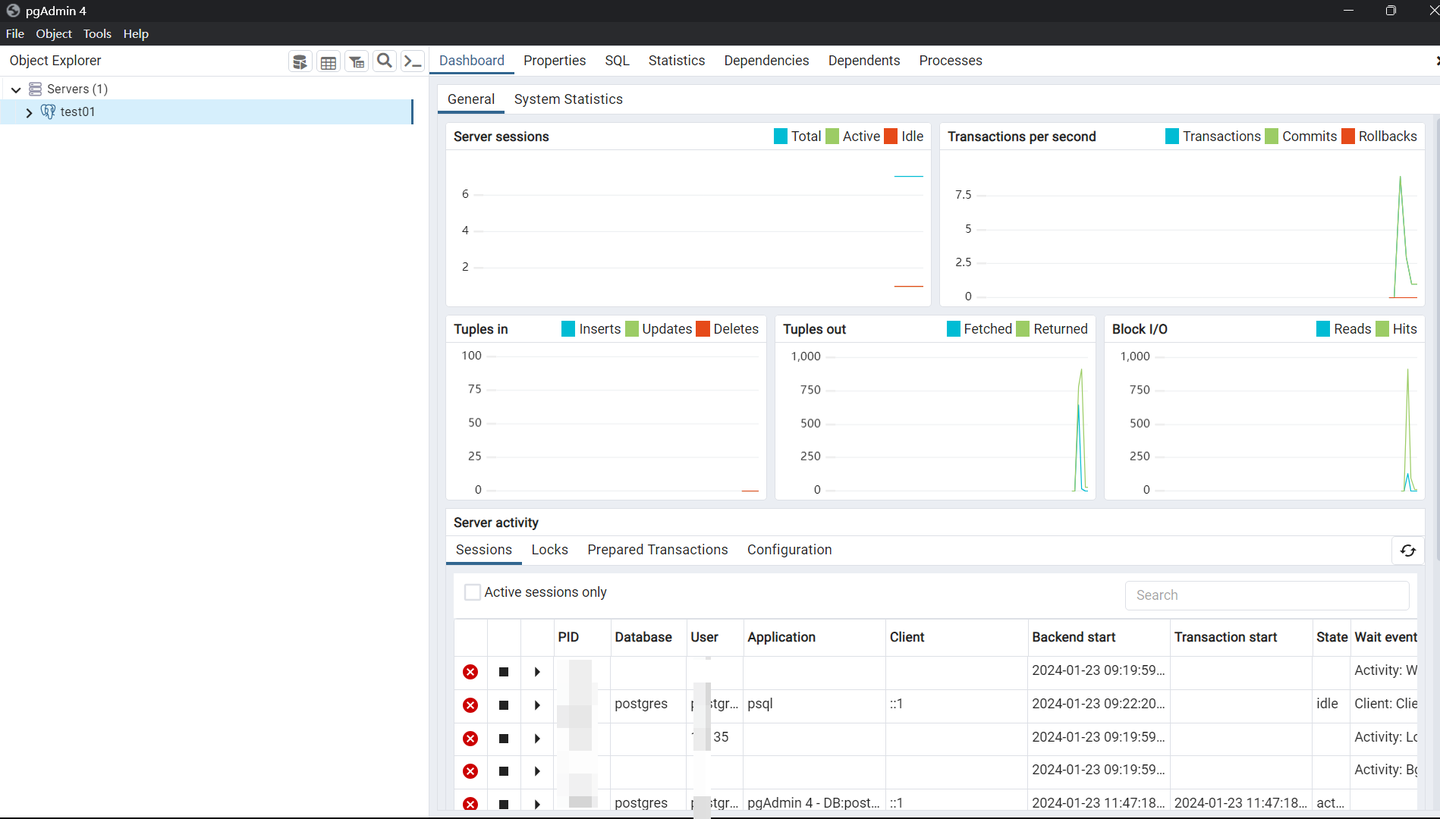
Task: Open the Tools menu
Action: tap(97, 34)
